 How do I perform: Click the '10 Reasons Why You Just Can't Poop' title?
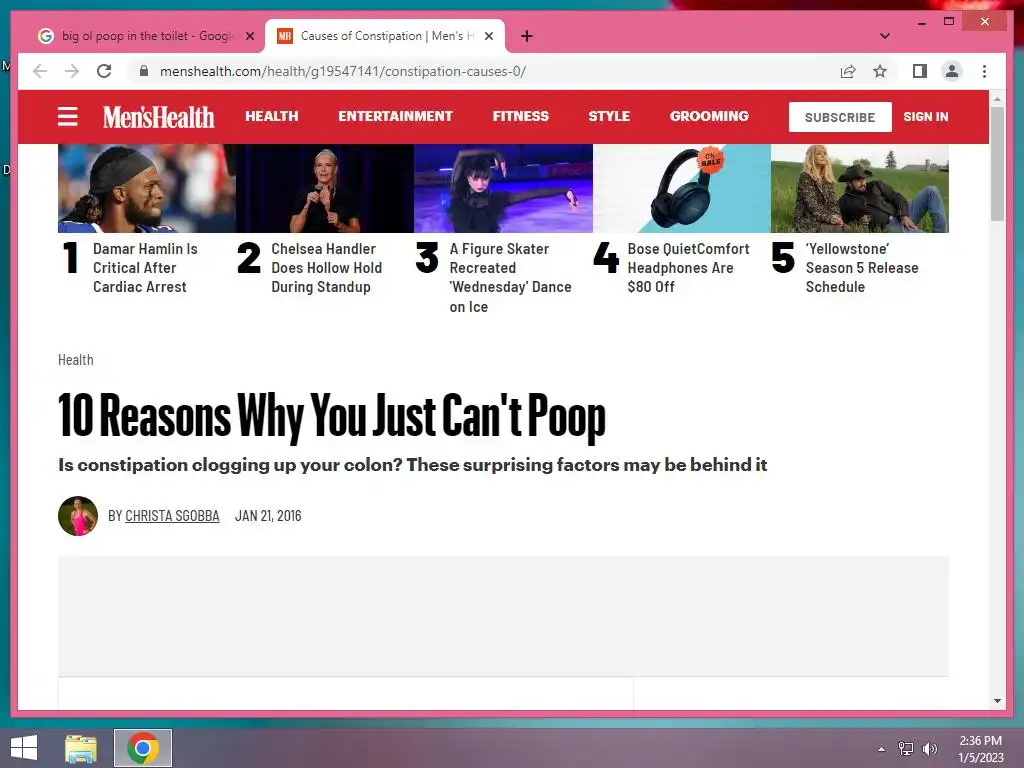[x=332, y=416]
